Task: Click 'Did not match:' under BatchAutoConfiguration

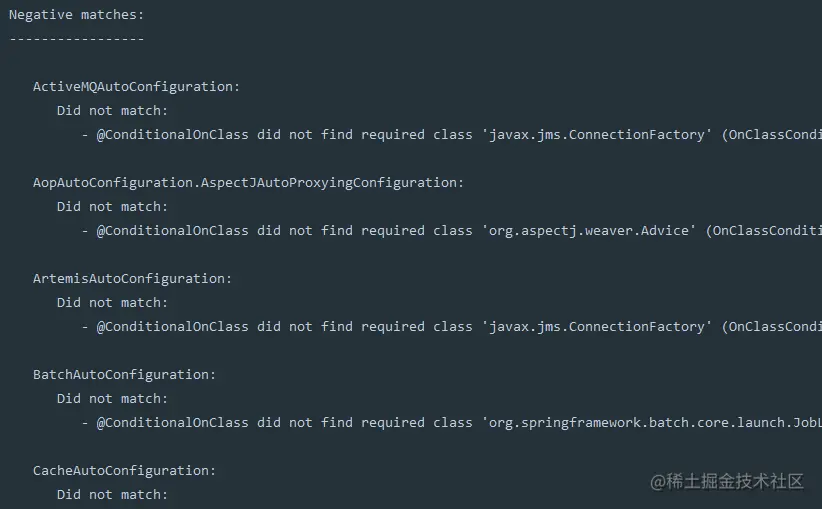Action: tap(112, 398)
